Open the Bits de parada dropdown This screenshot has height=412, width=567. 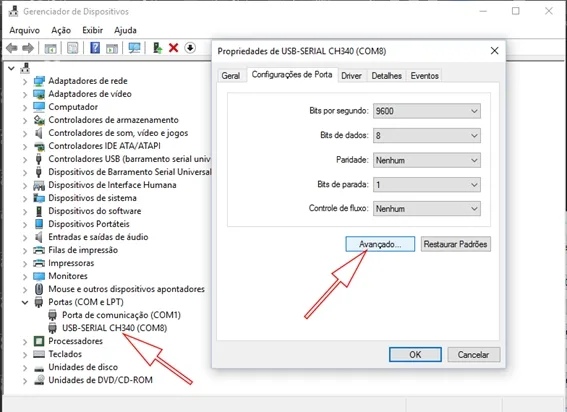427,185
